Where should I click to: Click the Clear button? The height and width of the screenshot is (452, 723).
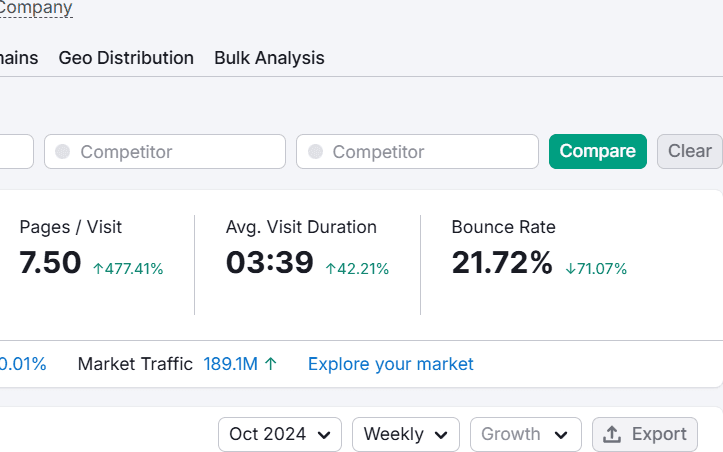689,151
